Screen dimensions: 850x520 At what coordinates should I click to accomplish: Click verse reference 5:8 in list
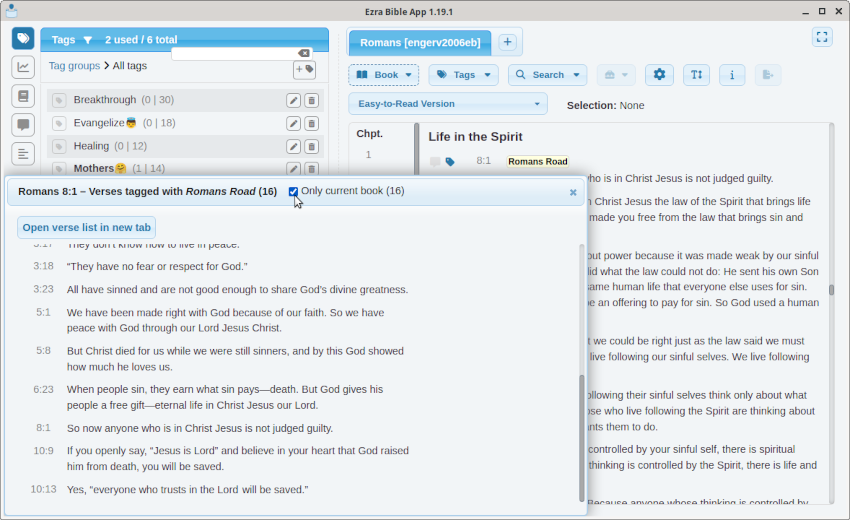(x=43, y=351)
